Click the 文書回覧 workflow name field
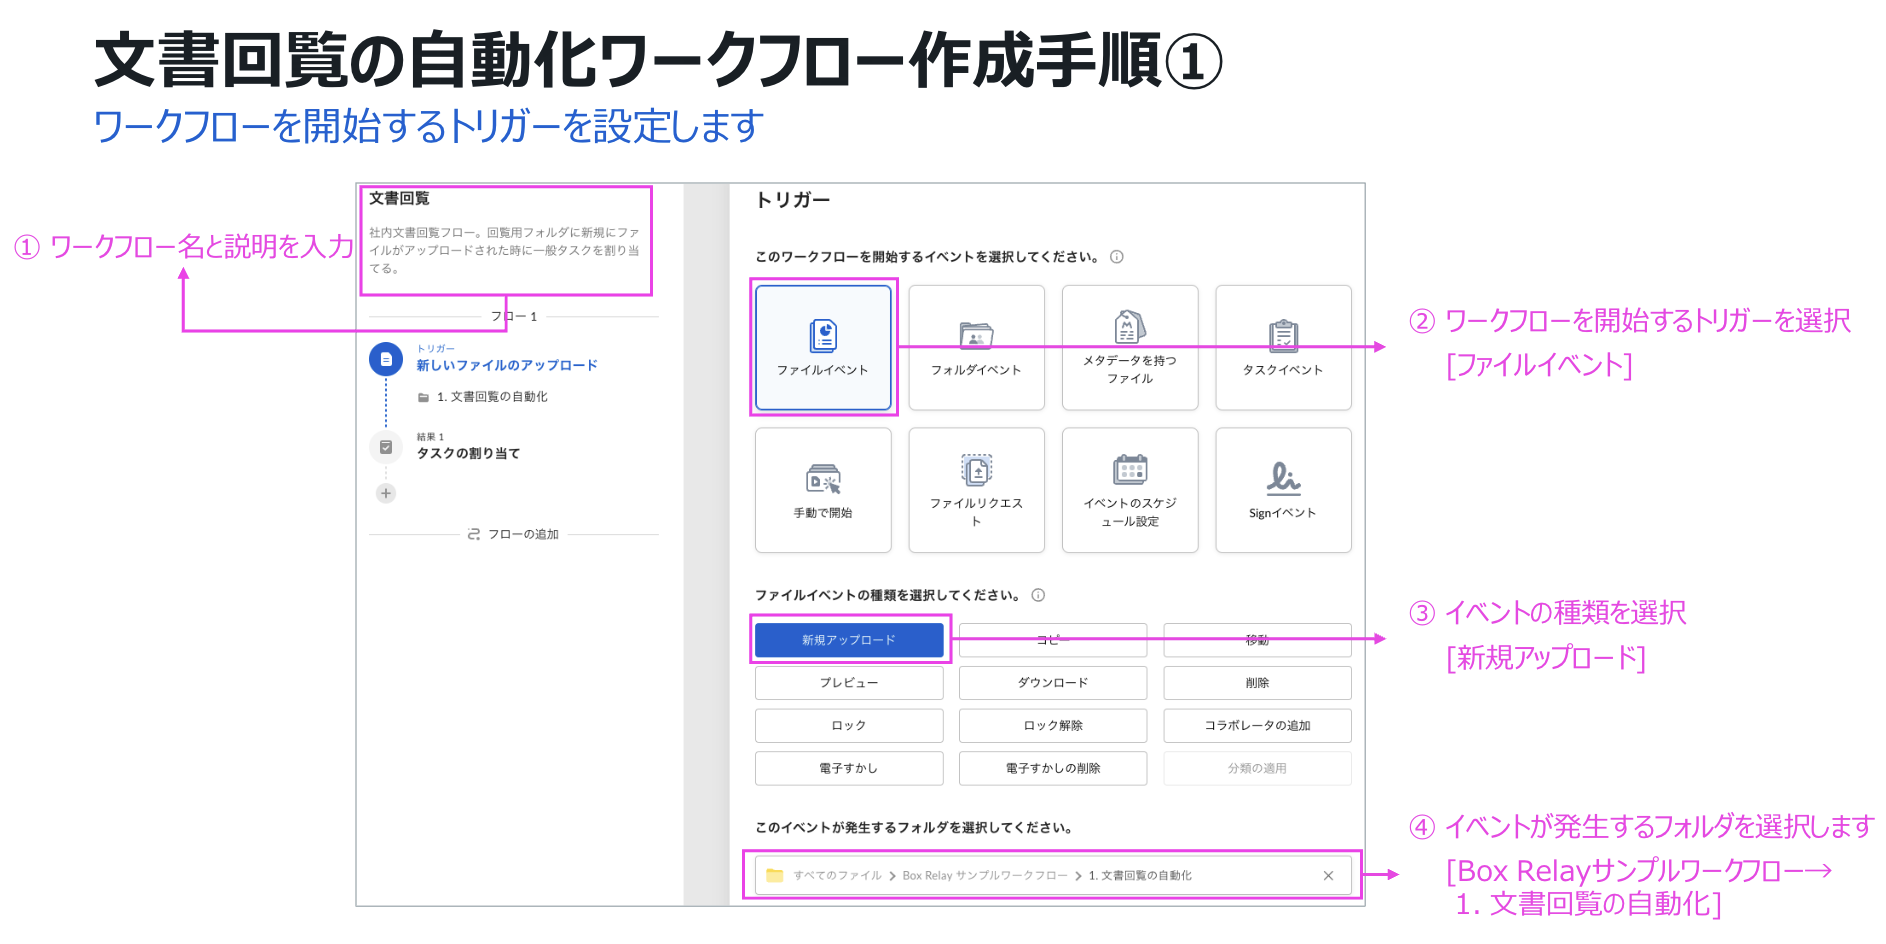 (x=400, y=199)
